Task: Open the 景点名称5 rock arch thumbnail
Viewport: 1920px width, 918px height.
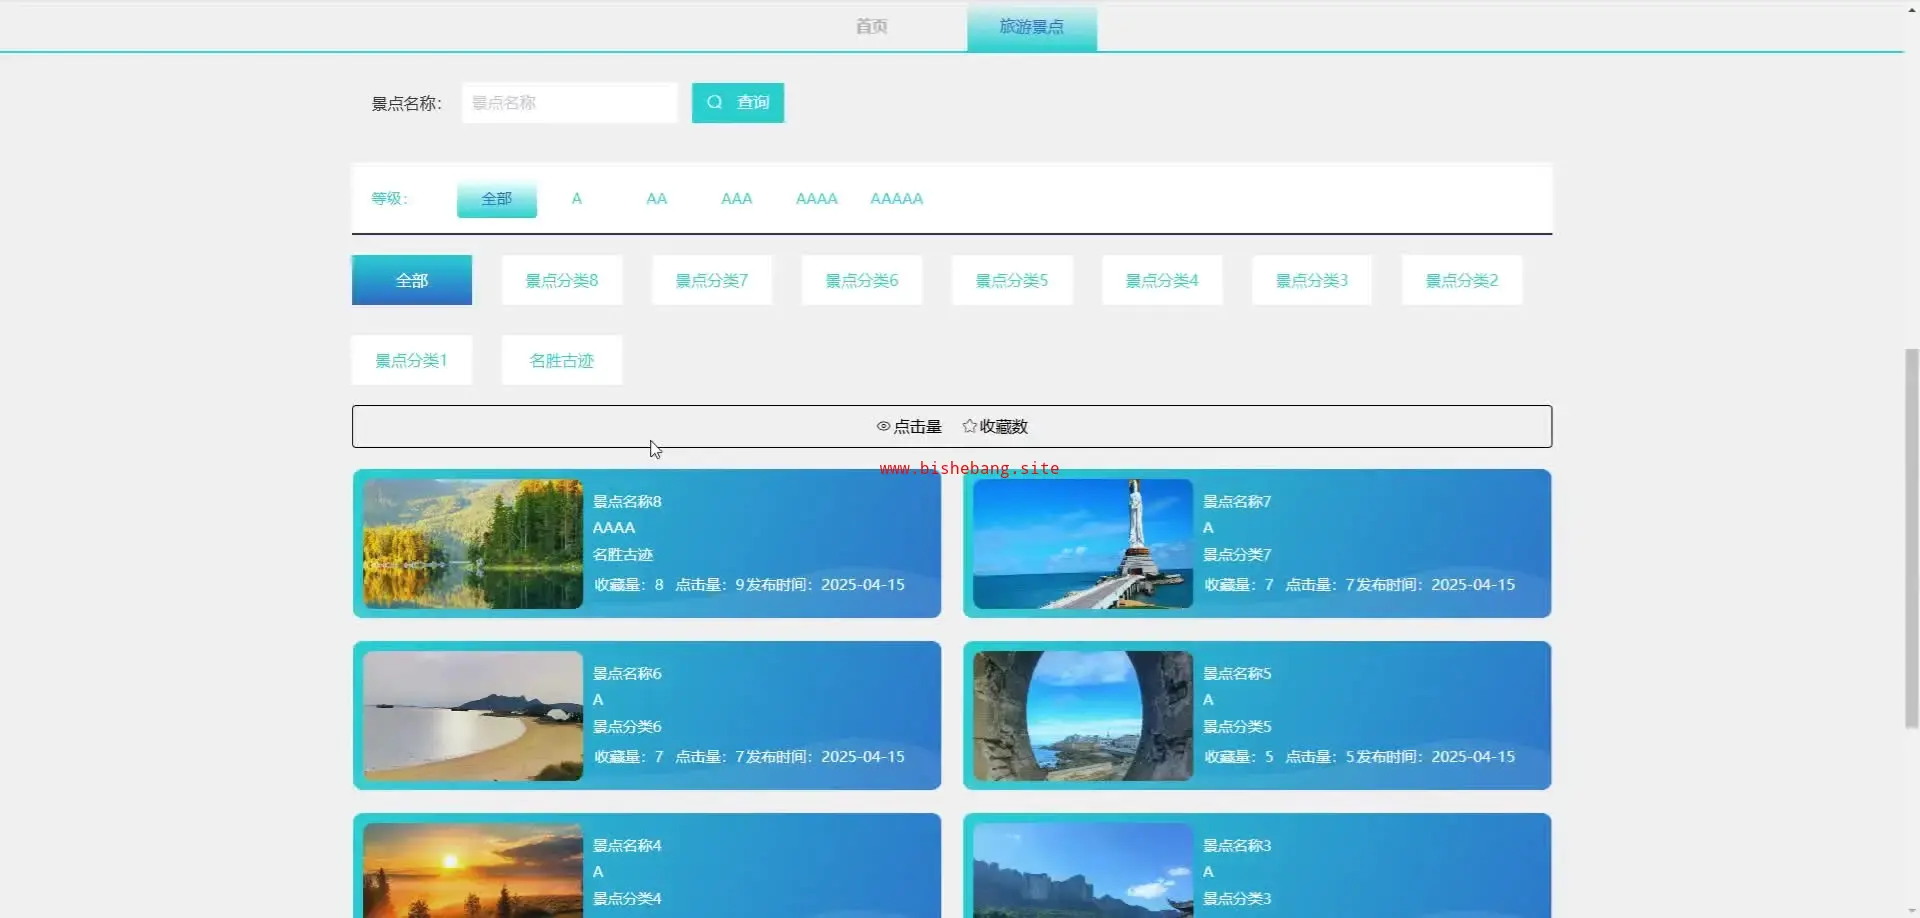Action: [1082, 716]
